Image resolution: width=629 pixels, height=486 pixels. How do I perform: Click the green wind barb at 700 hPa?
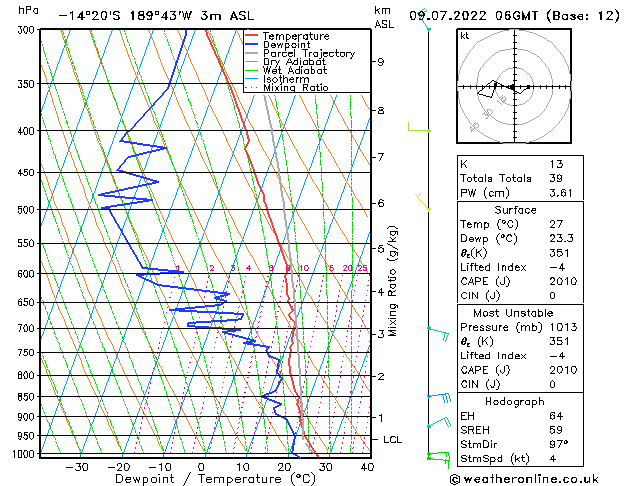point(438,334)
